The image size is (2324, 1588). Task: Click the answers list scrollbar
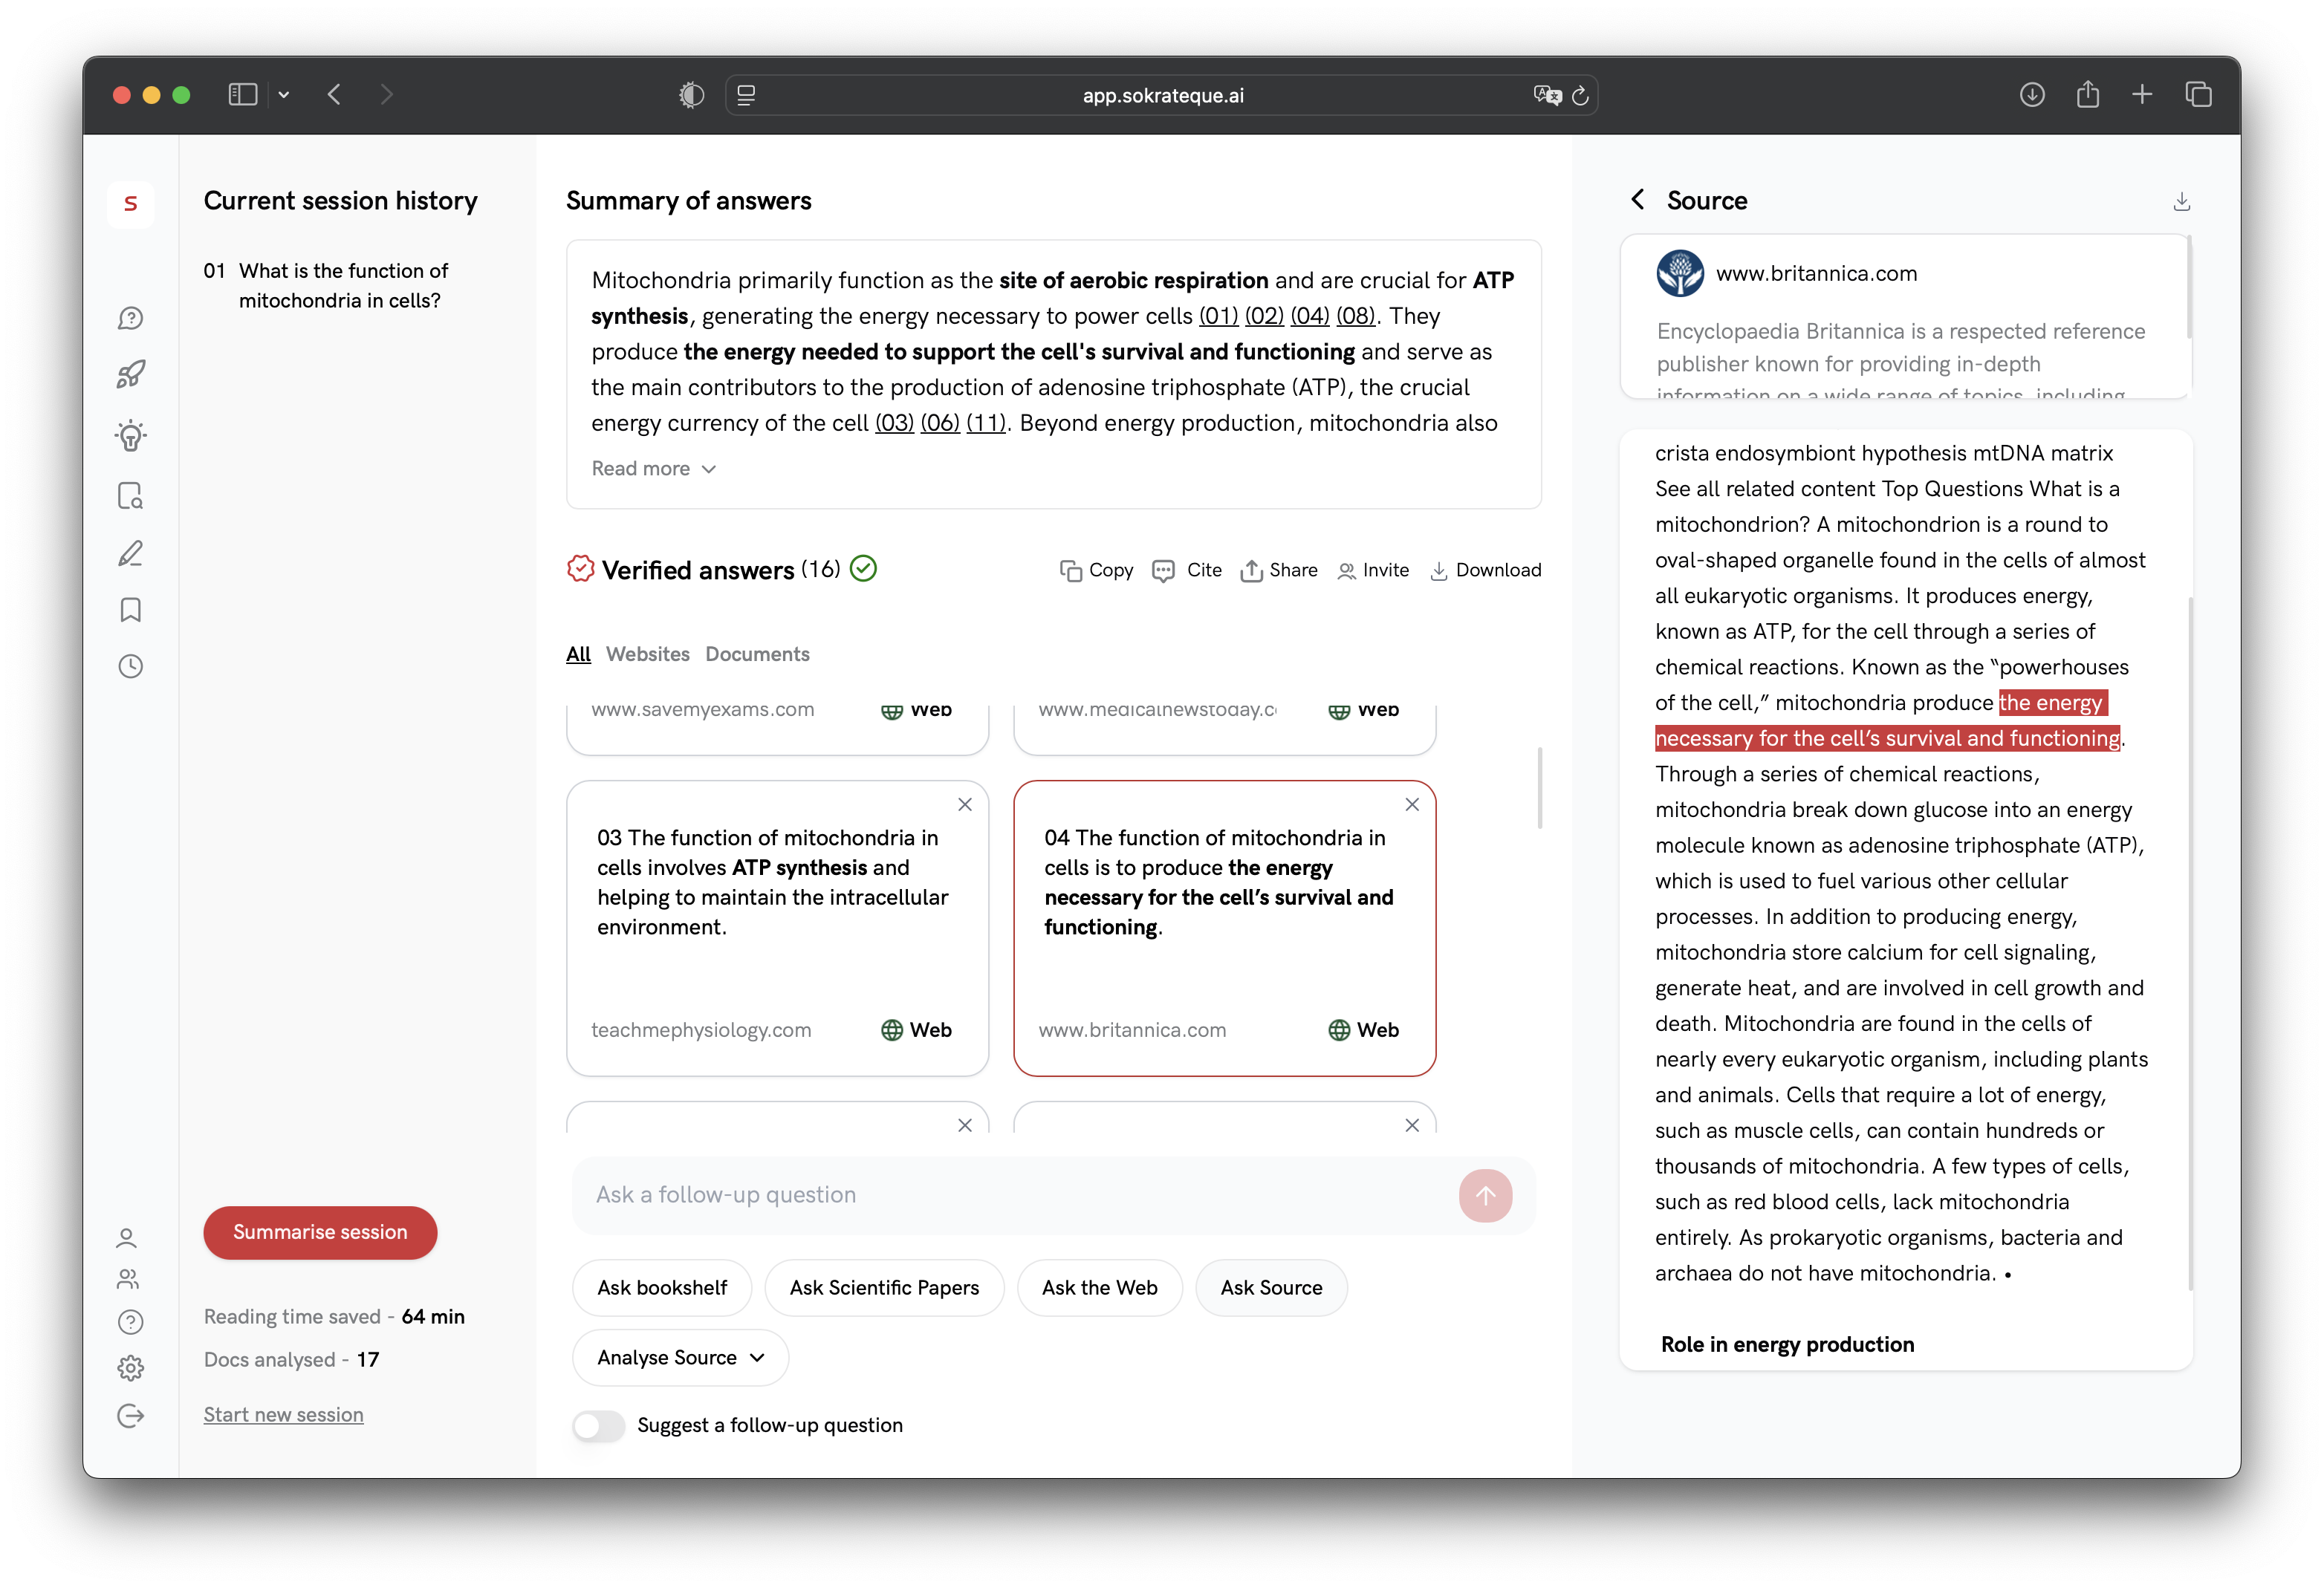pyautogui.click(x=1539, y=788)
